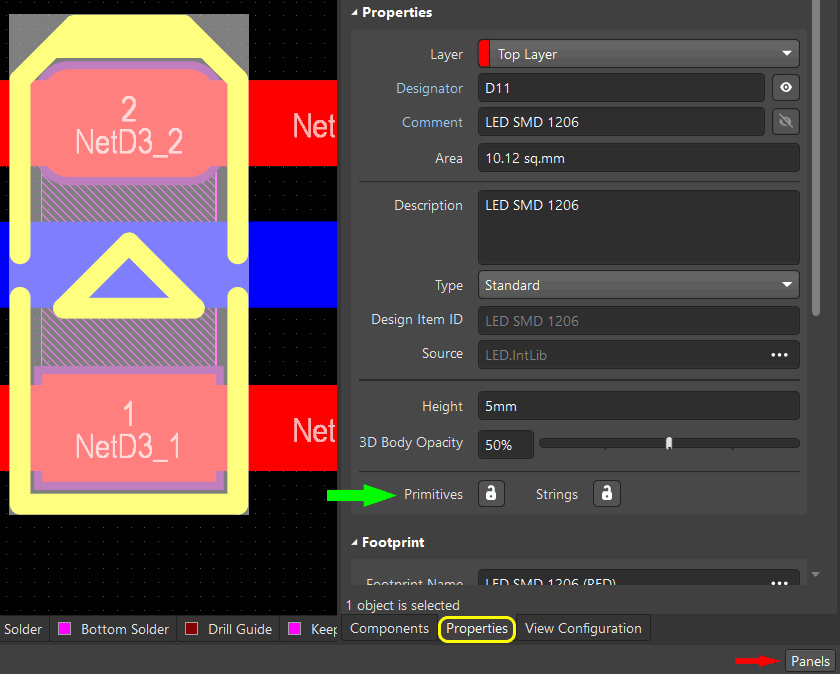The width and height of the screenshot is (840, 674).
Task: Click the Designator input field
Action: [620, 88]
